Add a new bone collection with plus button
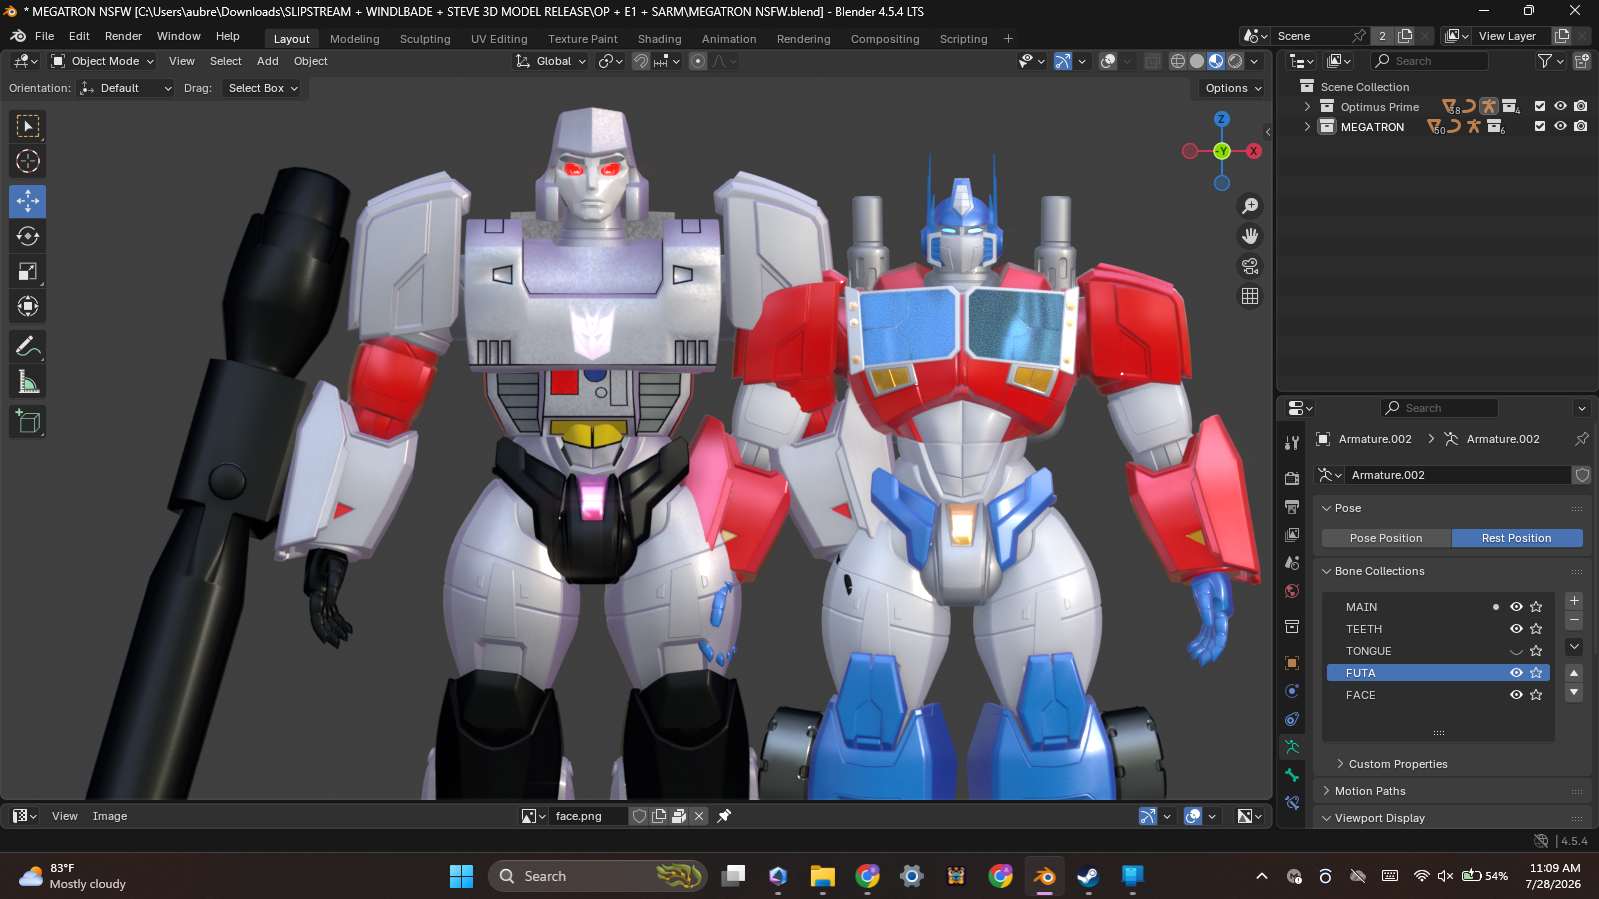This screenshot has width=1599, height=899. pyautogui.click(x=1574, y=601)
